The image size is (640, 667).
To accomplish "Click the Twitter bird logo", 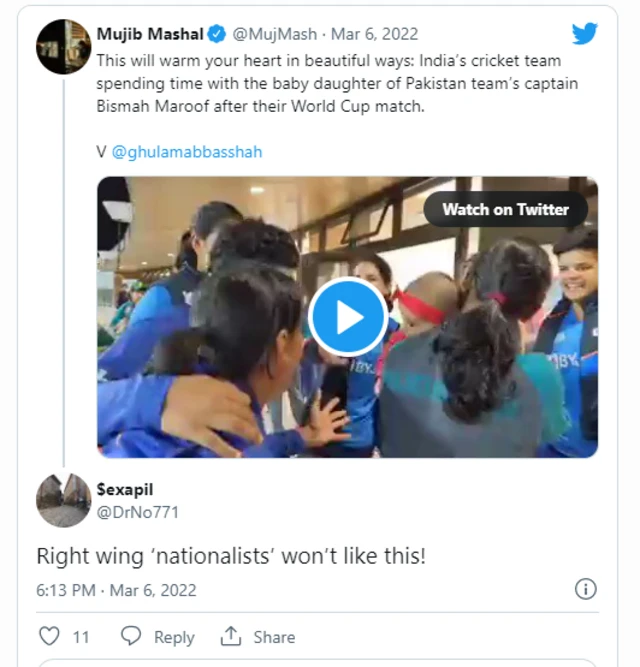I will (x=585, y=34).
